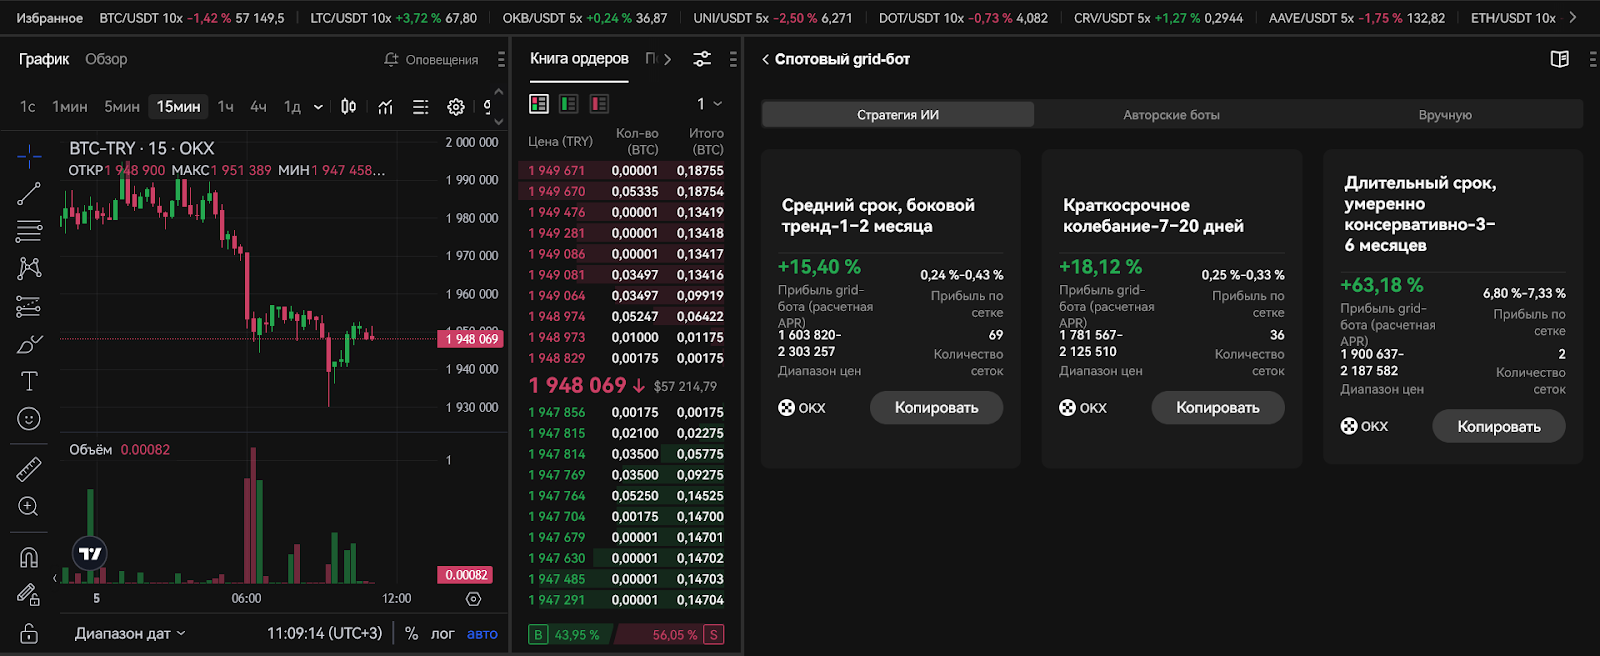
Task: Show only asks order book view
Action: 599,104
